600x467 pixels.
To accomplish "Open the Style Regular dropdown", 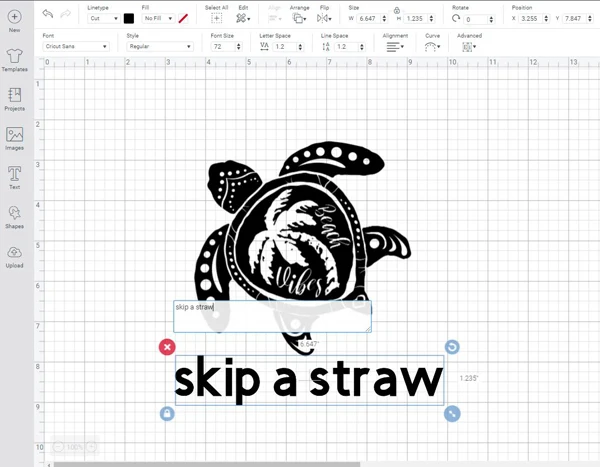I will pos(160,46).
